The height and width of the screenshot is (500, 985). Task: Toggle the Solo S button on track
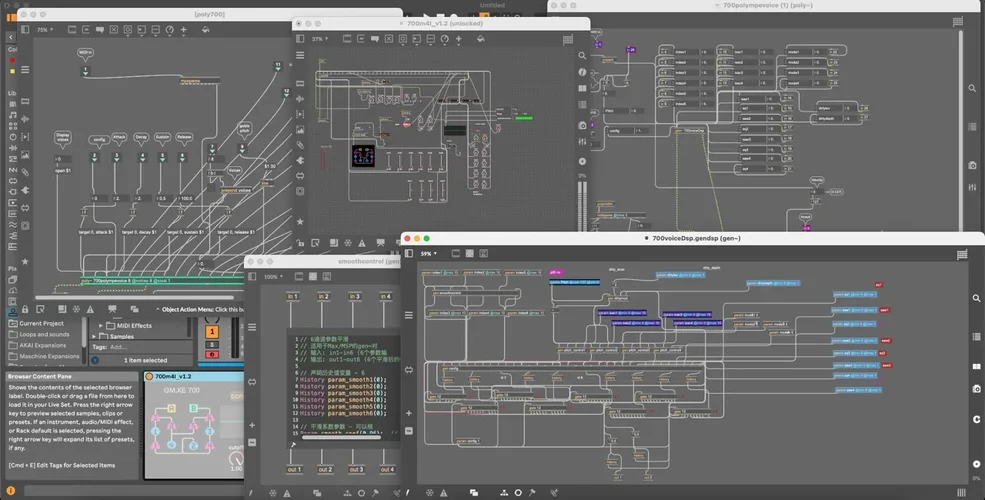tap(211, 343)
